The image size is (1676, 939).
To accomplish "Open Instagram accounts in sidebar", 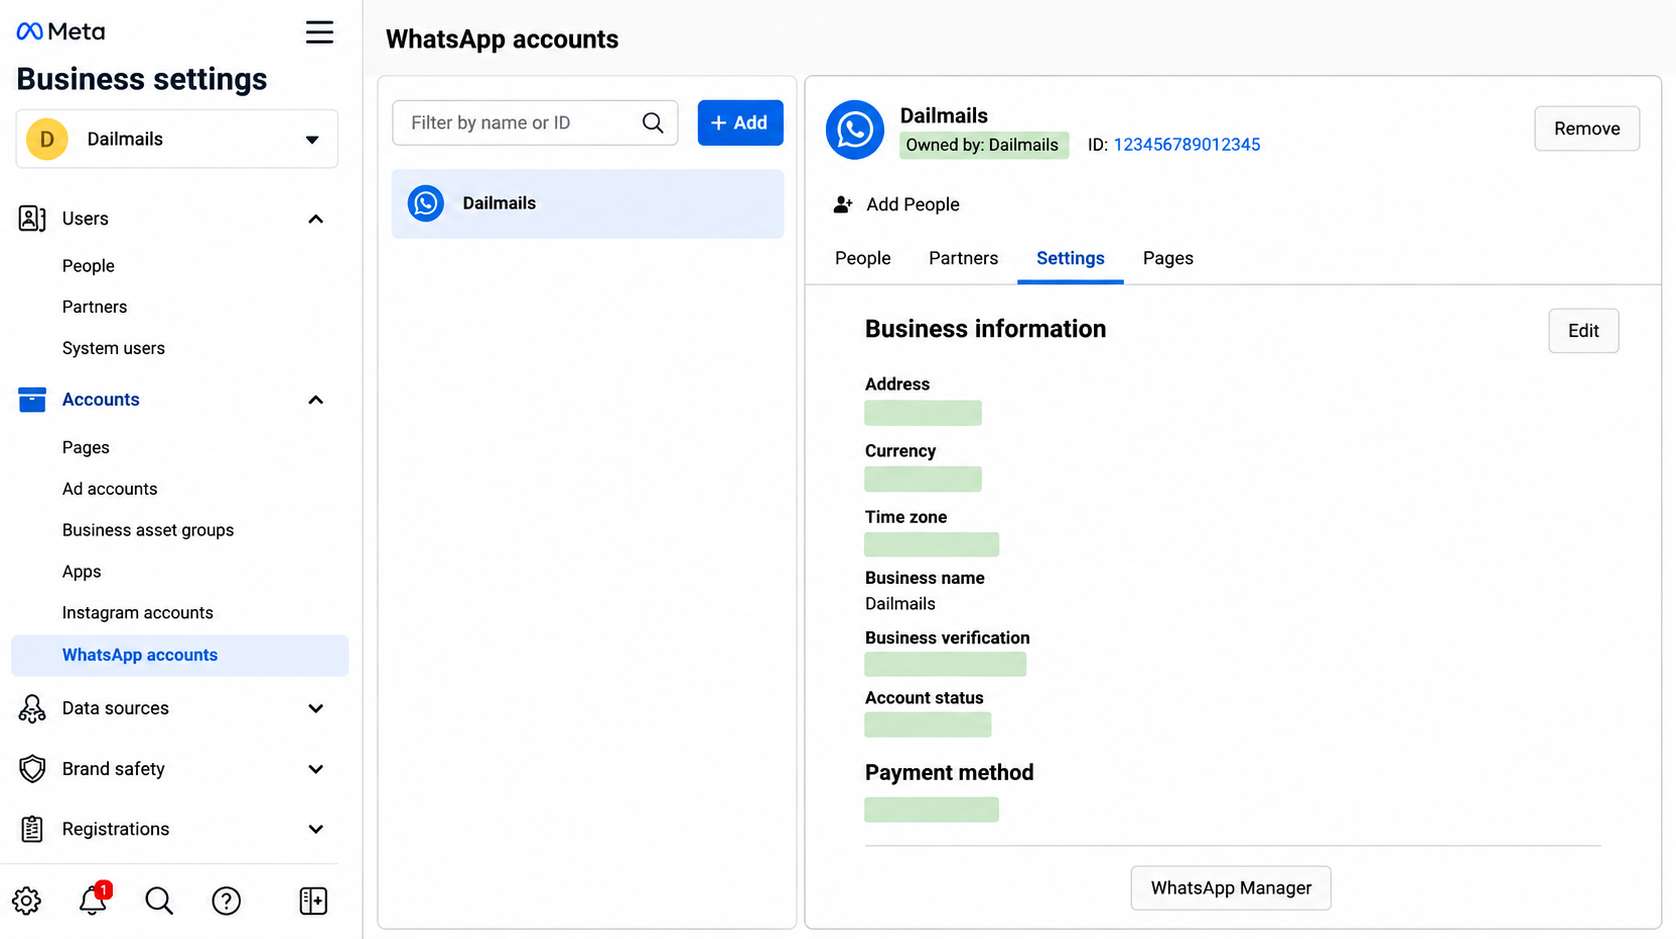I will tap(137, 613).
